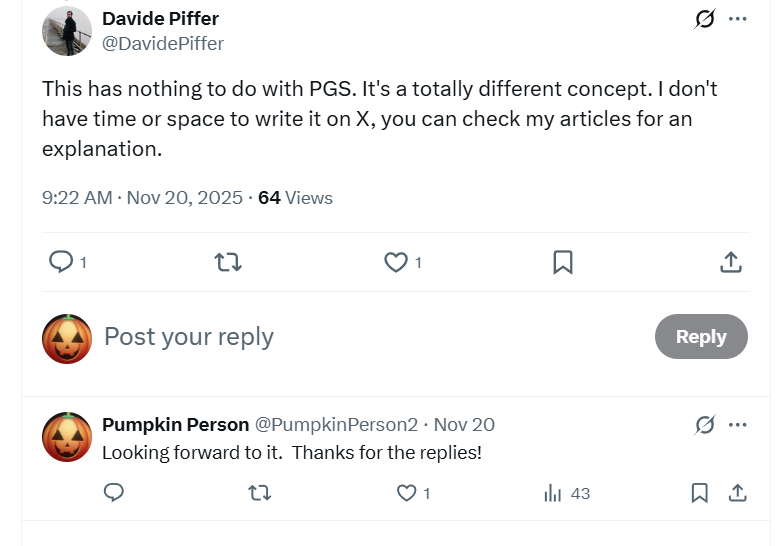Repost Pumpkin Person's reply

click(x=260, y=493)
